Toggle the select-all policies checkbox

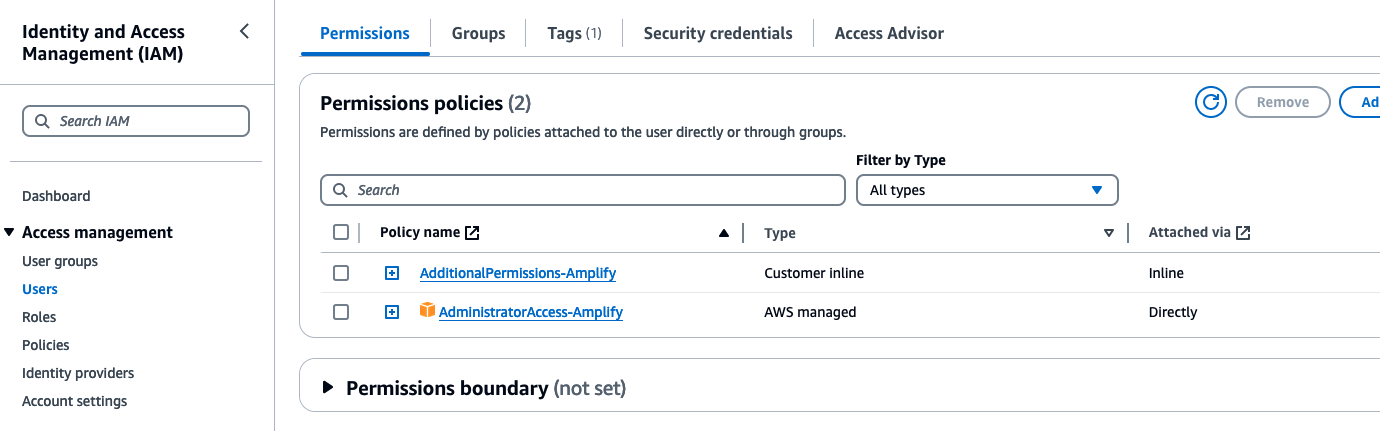tap(341, 232)
